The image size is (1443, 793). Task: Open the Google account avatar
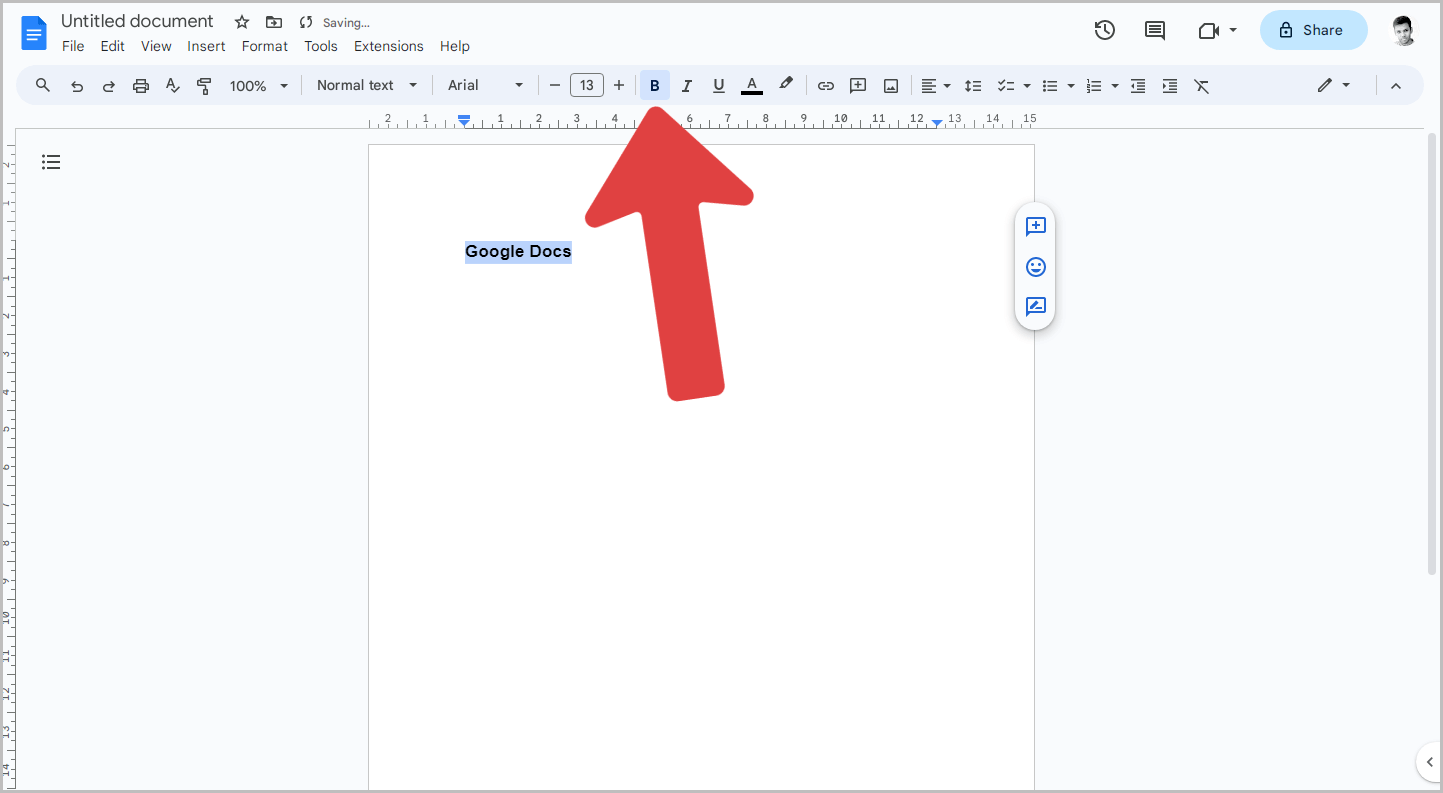tap(1404, 31)
